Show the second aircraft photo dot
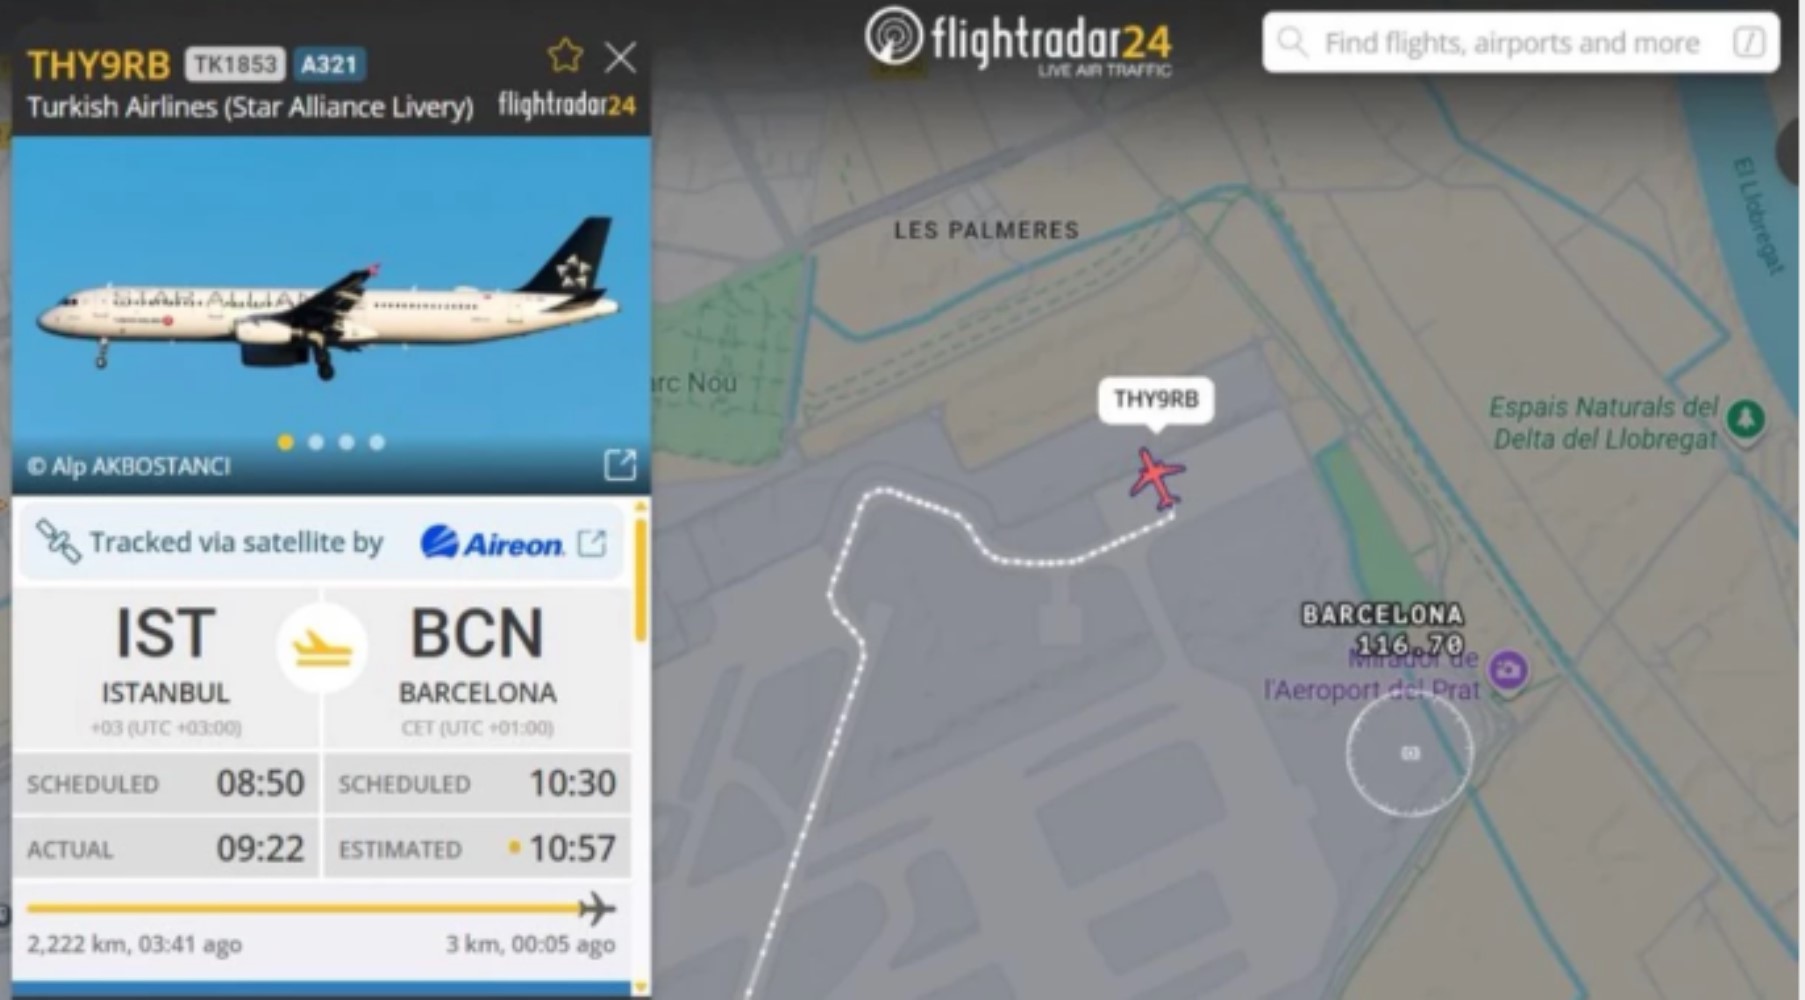The width and height of the screenshot is (1805, 1000). coord(316,442)
